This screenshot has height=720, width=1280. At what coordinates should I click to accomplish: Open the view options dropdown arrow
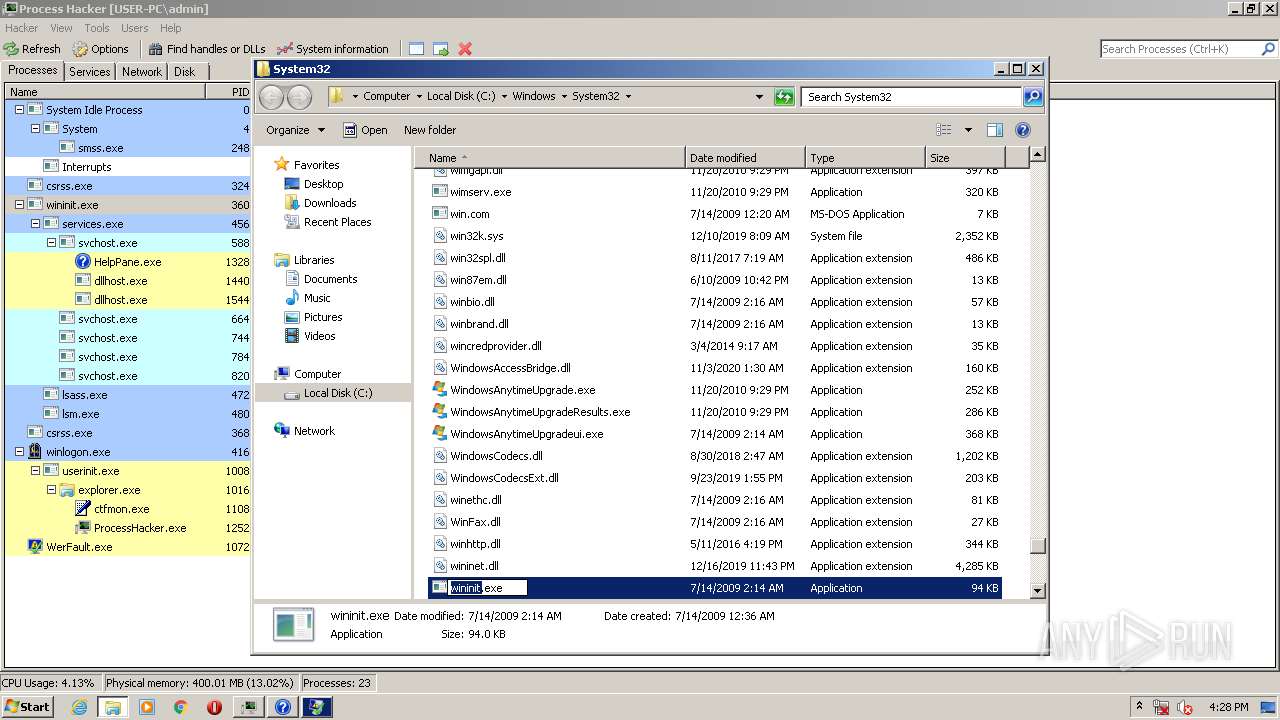coord(968,130)
